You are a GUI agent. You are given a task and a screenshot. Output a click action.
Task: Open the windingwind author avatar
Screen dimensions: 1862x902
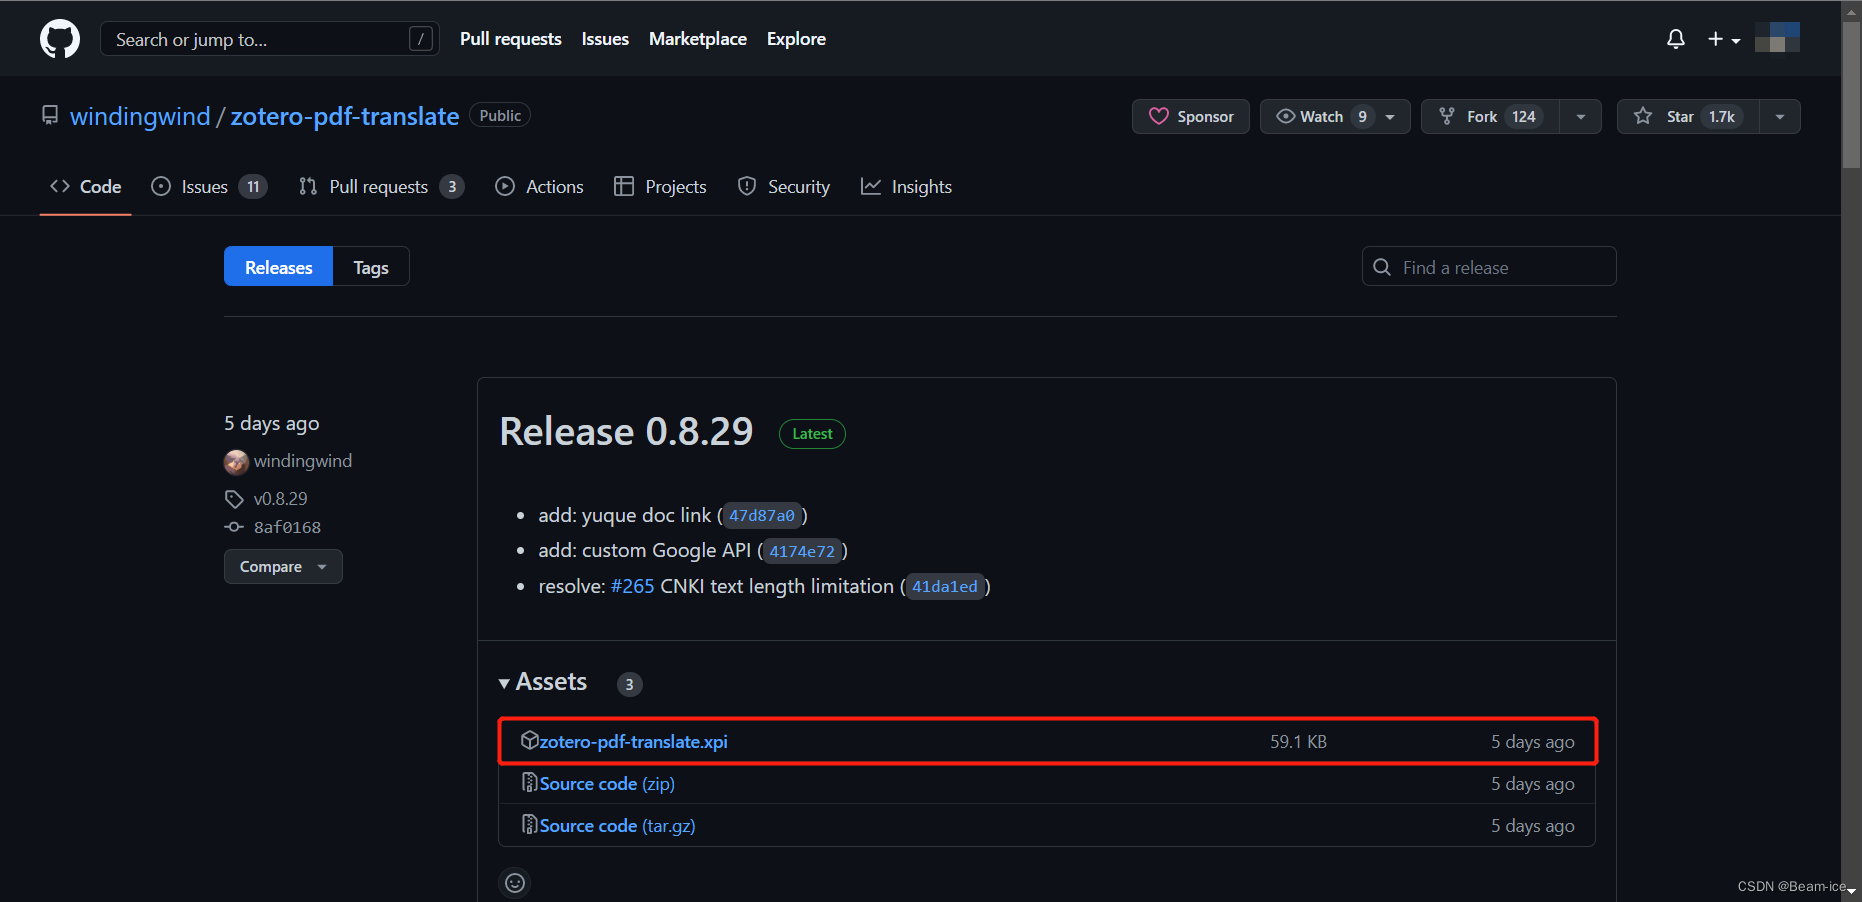pyautogui.click(x=236, y=462)
